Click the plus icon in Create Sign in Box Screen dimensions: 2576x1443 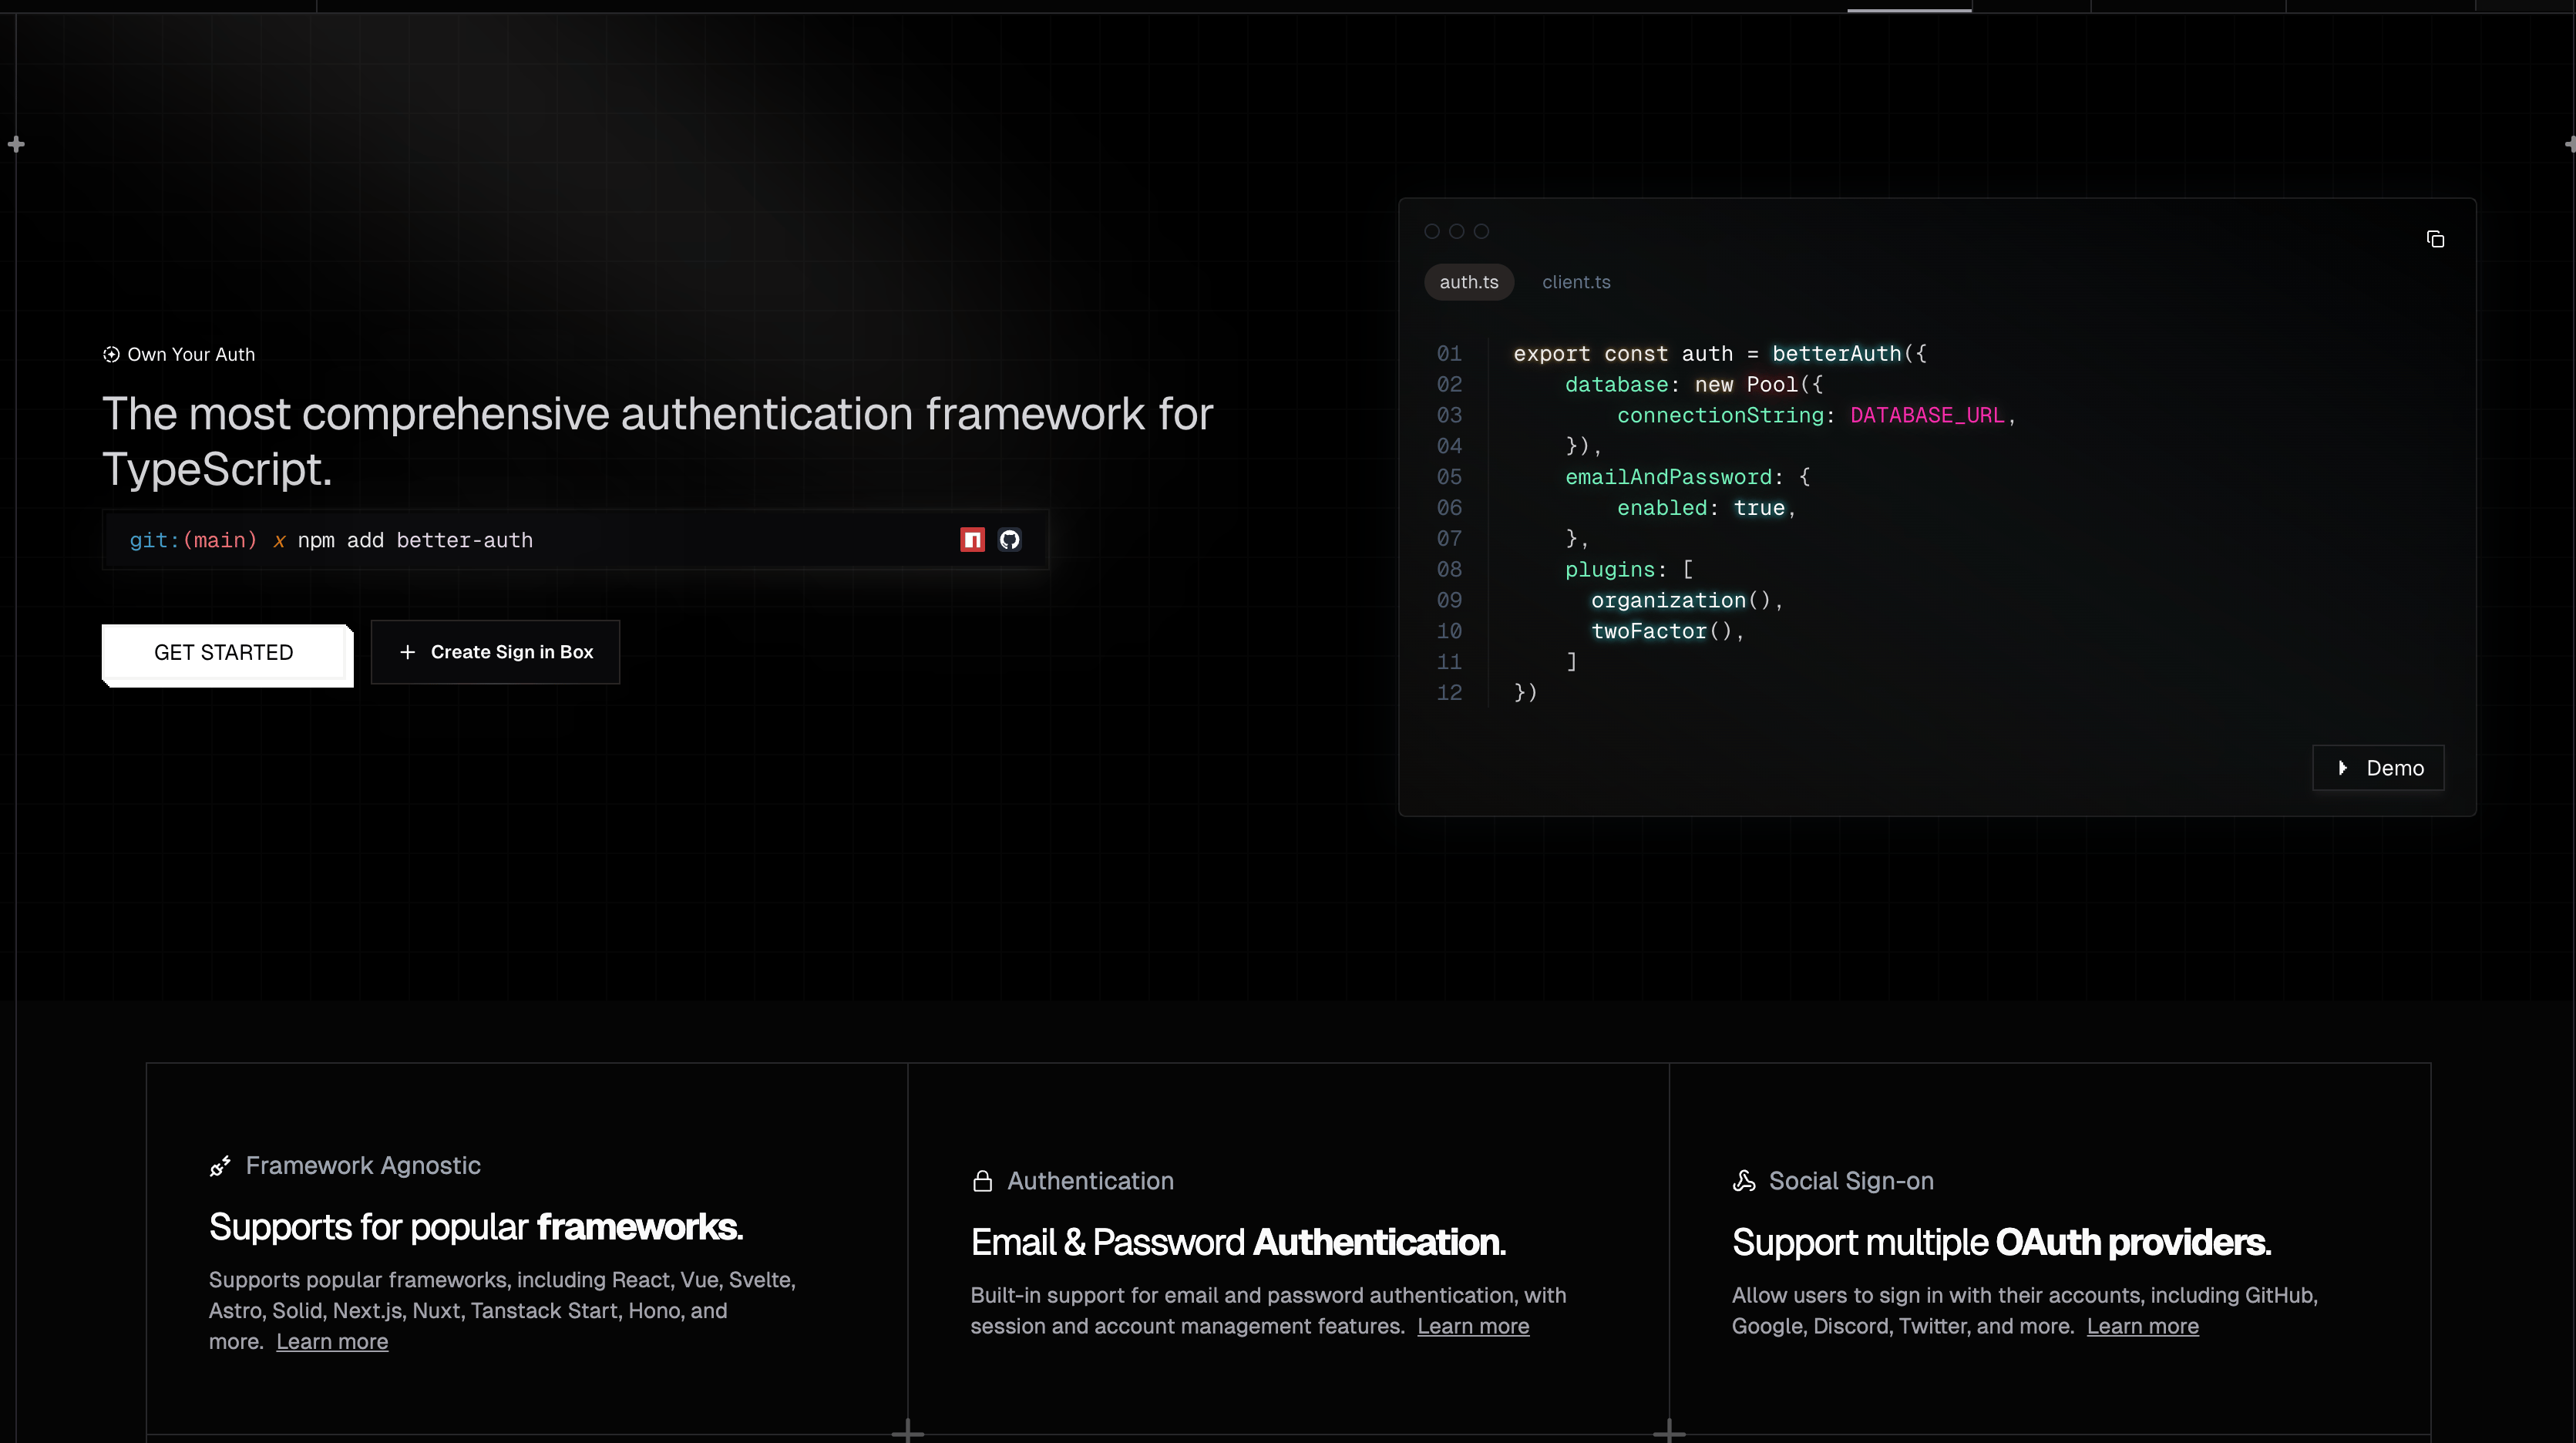coord(407,652)
